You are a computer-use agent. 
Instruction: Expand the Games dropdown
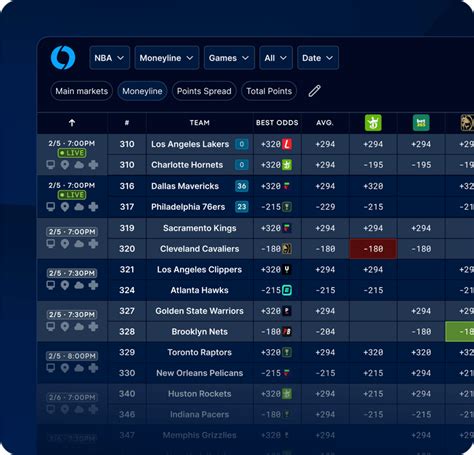point(229,58)
